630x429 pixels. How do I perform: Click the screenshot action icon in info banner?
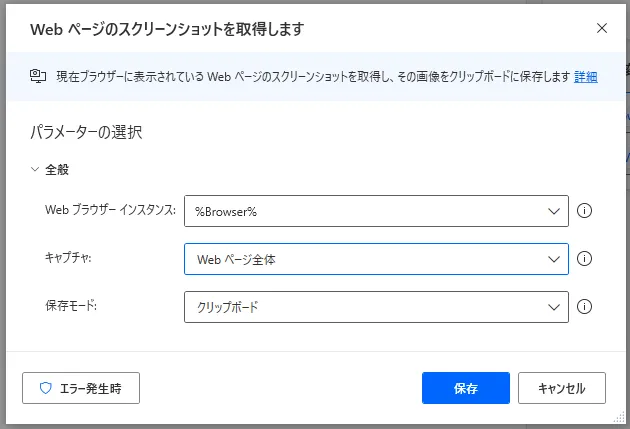[38, 76]
